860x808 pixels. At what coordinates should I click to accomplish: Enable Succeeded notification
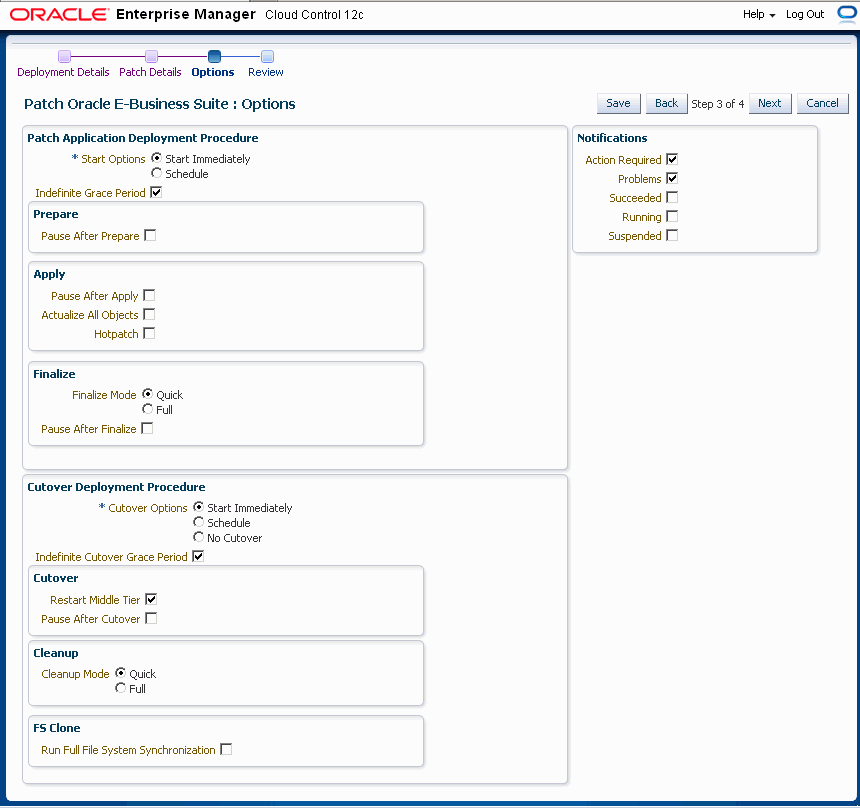coord(672,197)
